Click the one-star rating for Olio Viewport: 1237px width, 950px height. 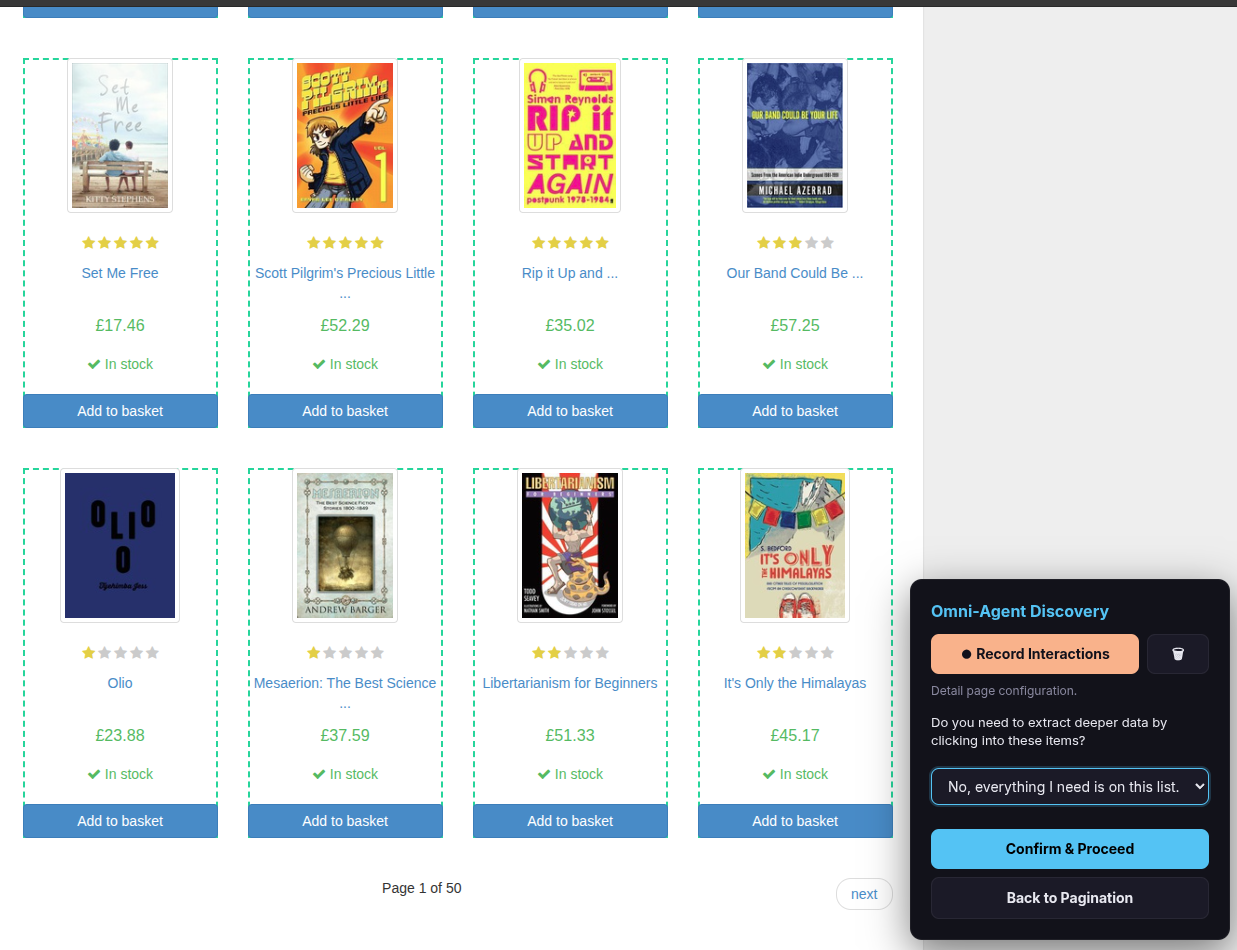point(120,653)
